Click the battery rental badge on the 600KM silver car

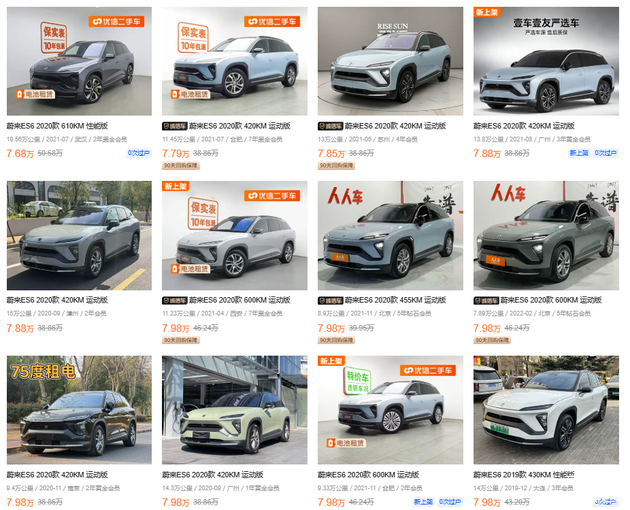pyautogui.click(x=190, y=268)
